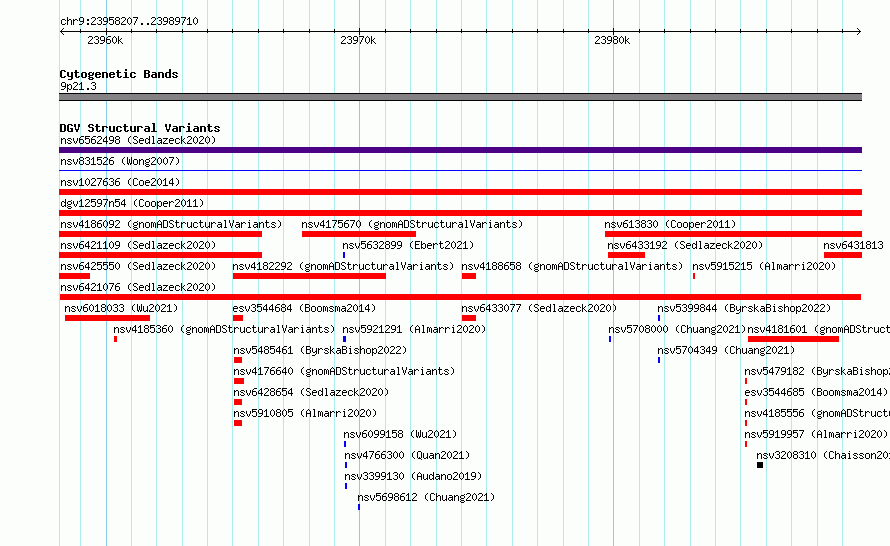The height and width of the screenshot is (546, 890).
Task: Select the nsv4175670 gnomAD red bar
Action: (359, 234)
